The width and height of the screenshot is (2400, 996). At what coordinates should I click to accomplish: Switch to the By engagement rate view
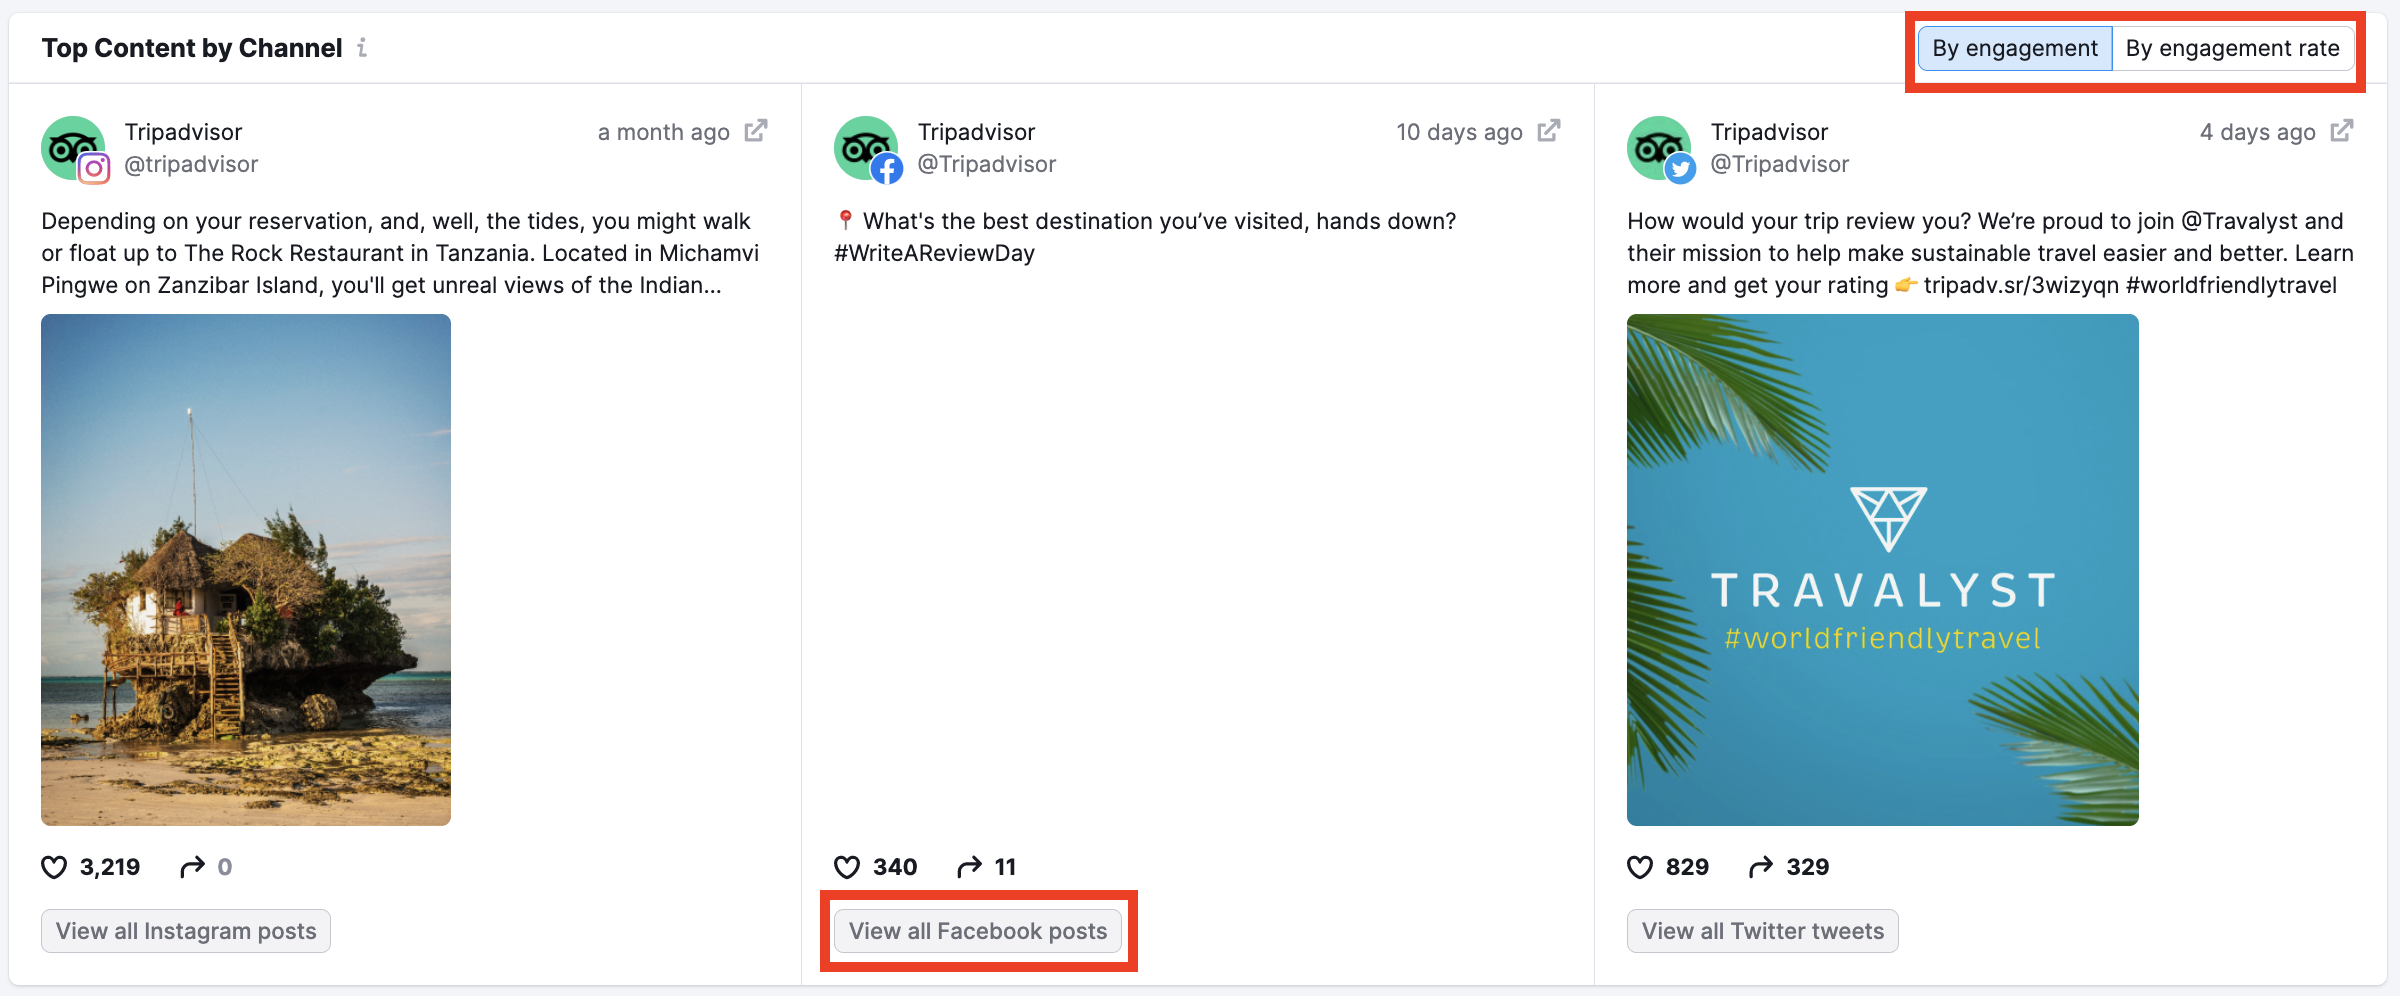tap(2234, 47)
